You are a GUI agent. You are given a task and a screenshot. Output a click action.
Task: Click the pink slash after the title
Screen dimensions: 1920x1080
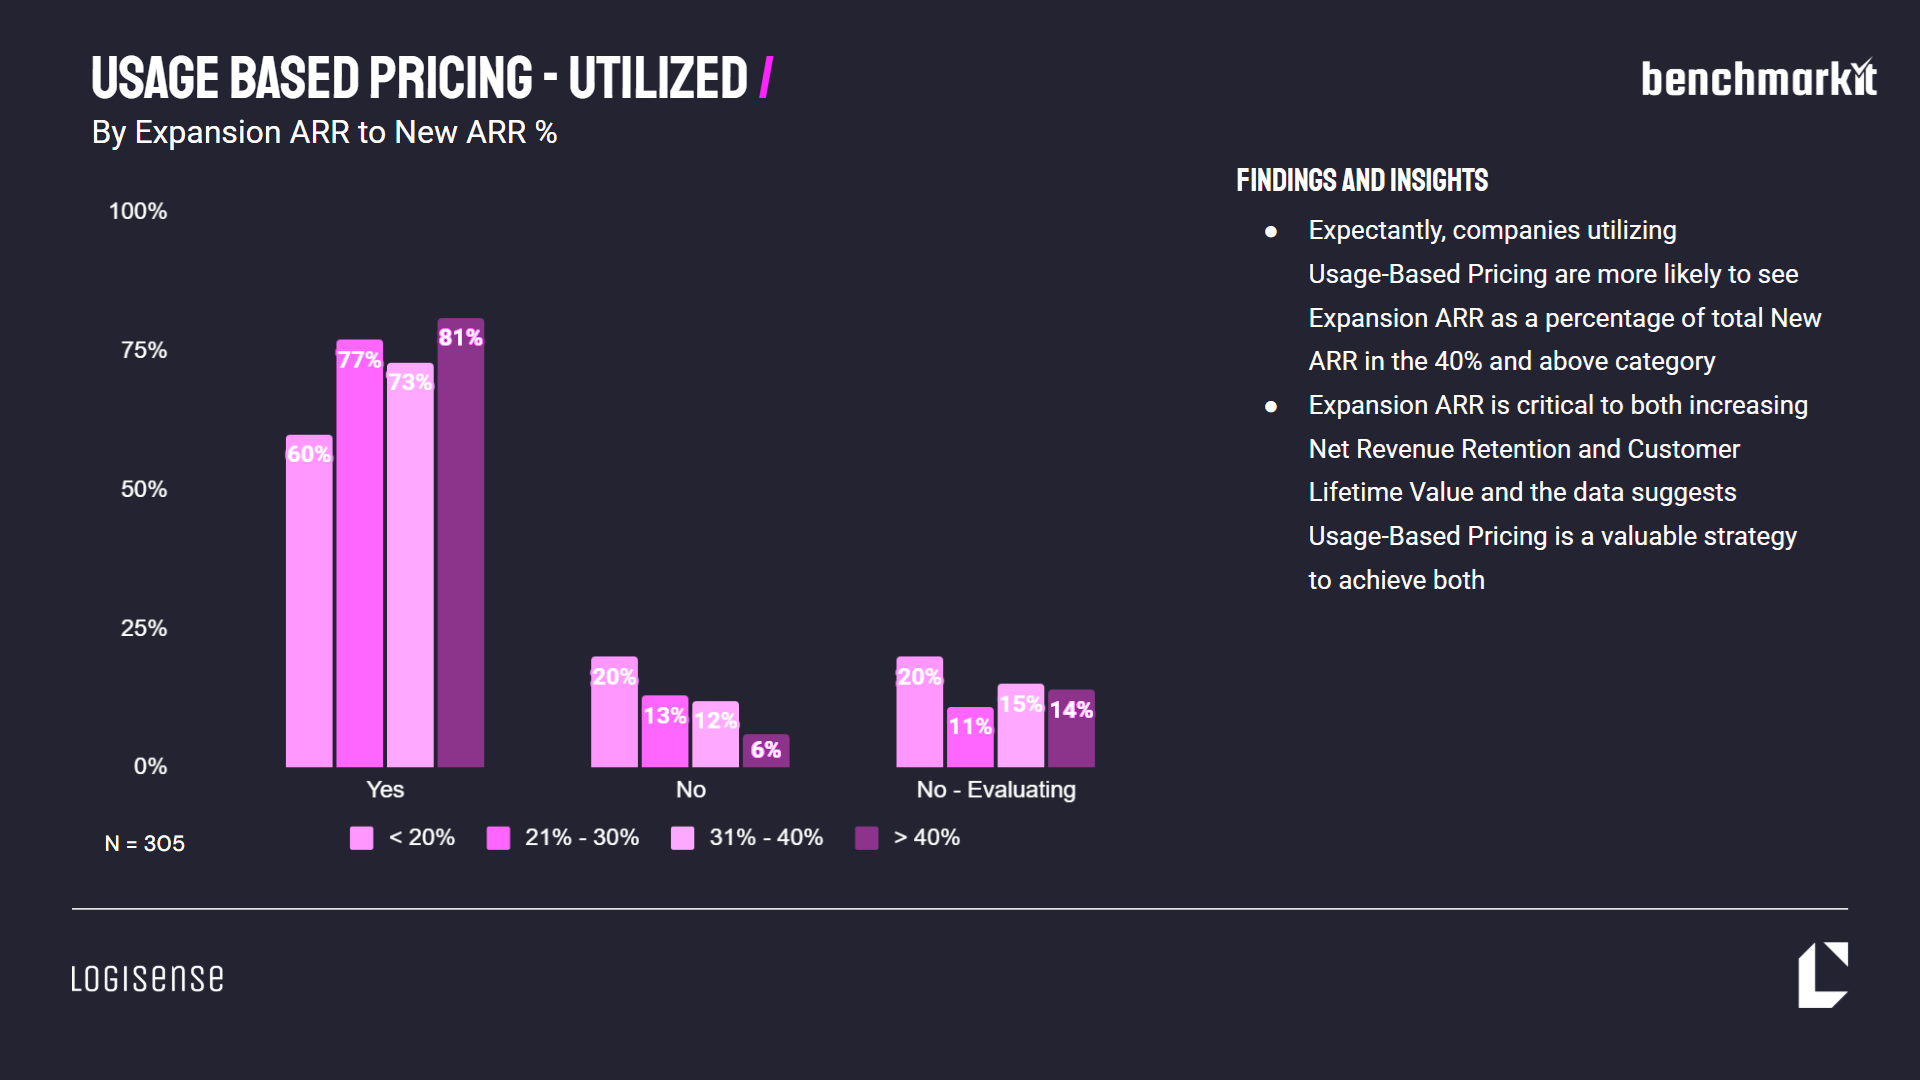[766, 78]
